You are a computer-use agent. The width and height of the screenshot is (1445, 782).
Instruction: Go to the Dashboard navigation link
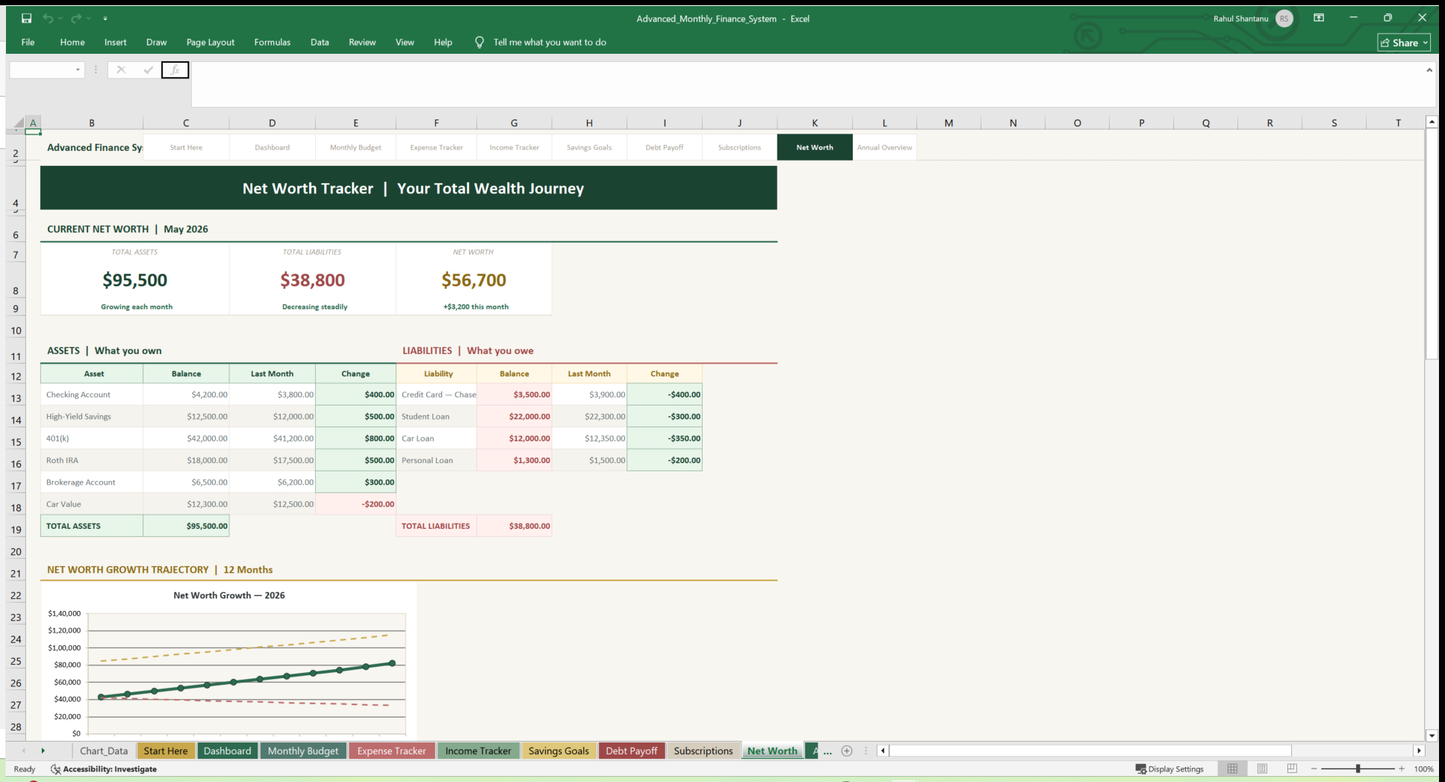272,147
